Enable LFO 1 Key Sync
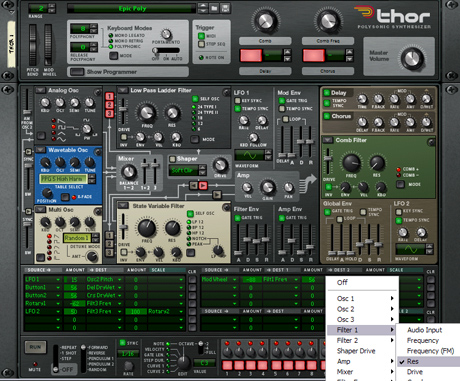Viewport: 460px width, 381px height. (238, 101)
